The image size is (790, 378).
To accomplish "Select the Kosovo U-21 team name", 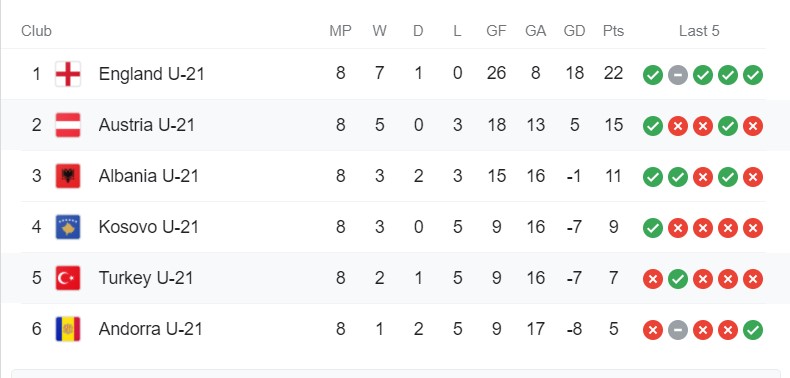I will [149, 227].
